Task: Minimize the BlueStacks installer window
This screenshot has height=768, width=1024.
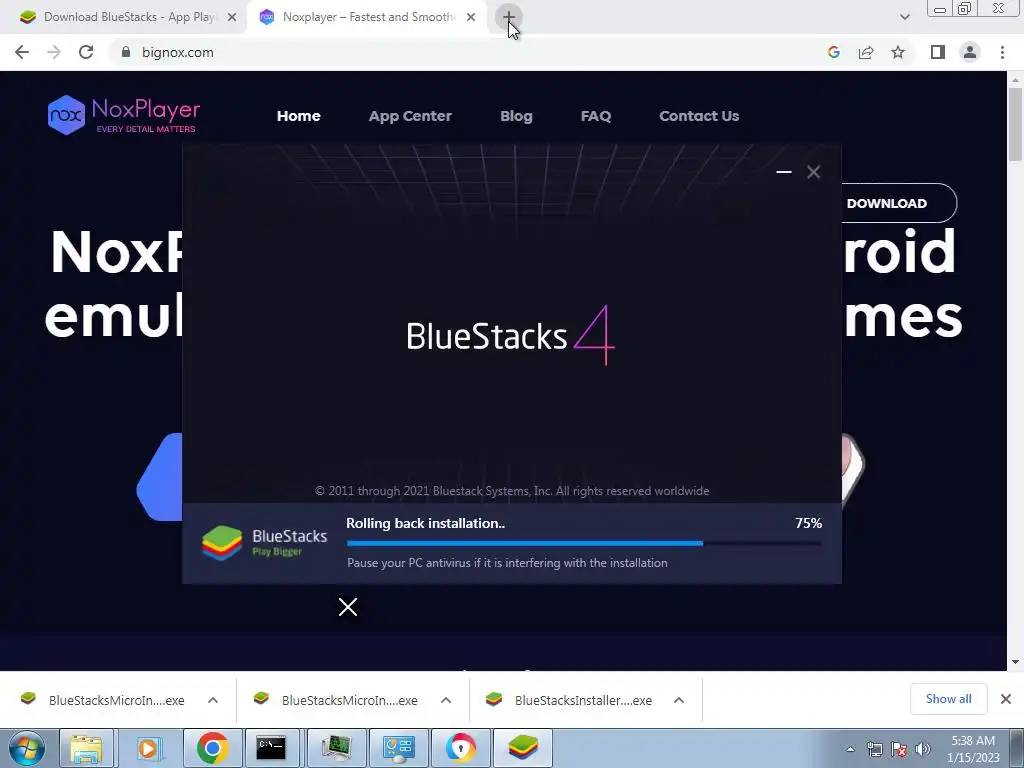Action: pos(784,172)
